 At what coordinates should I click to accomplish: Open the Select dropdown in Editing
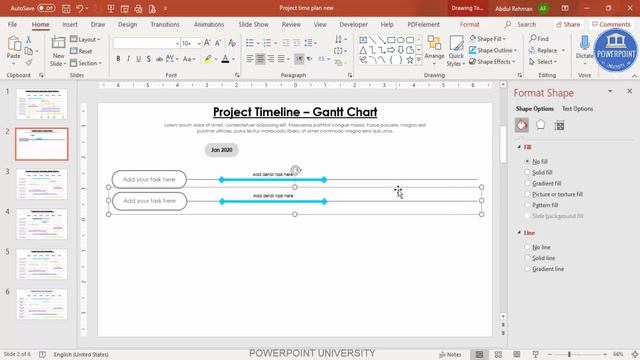pyautogui.click(x=543, y=62)
